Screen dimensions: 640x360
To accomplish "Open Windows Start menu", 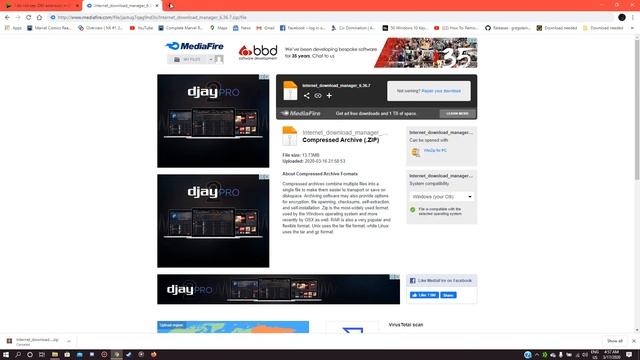I will pyautogui.click(x=6, y=355).
